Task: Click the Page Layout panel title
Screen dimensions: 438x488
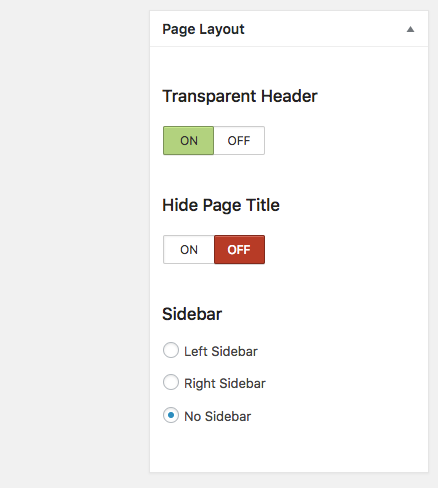Action: (x=203, y=29)
